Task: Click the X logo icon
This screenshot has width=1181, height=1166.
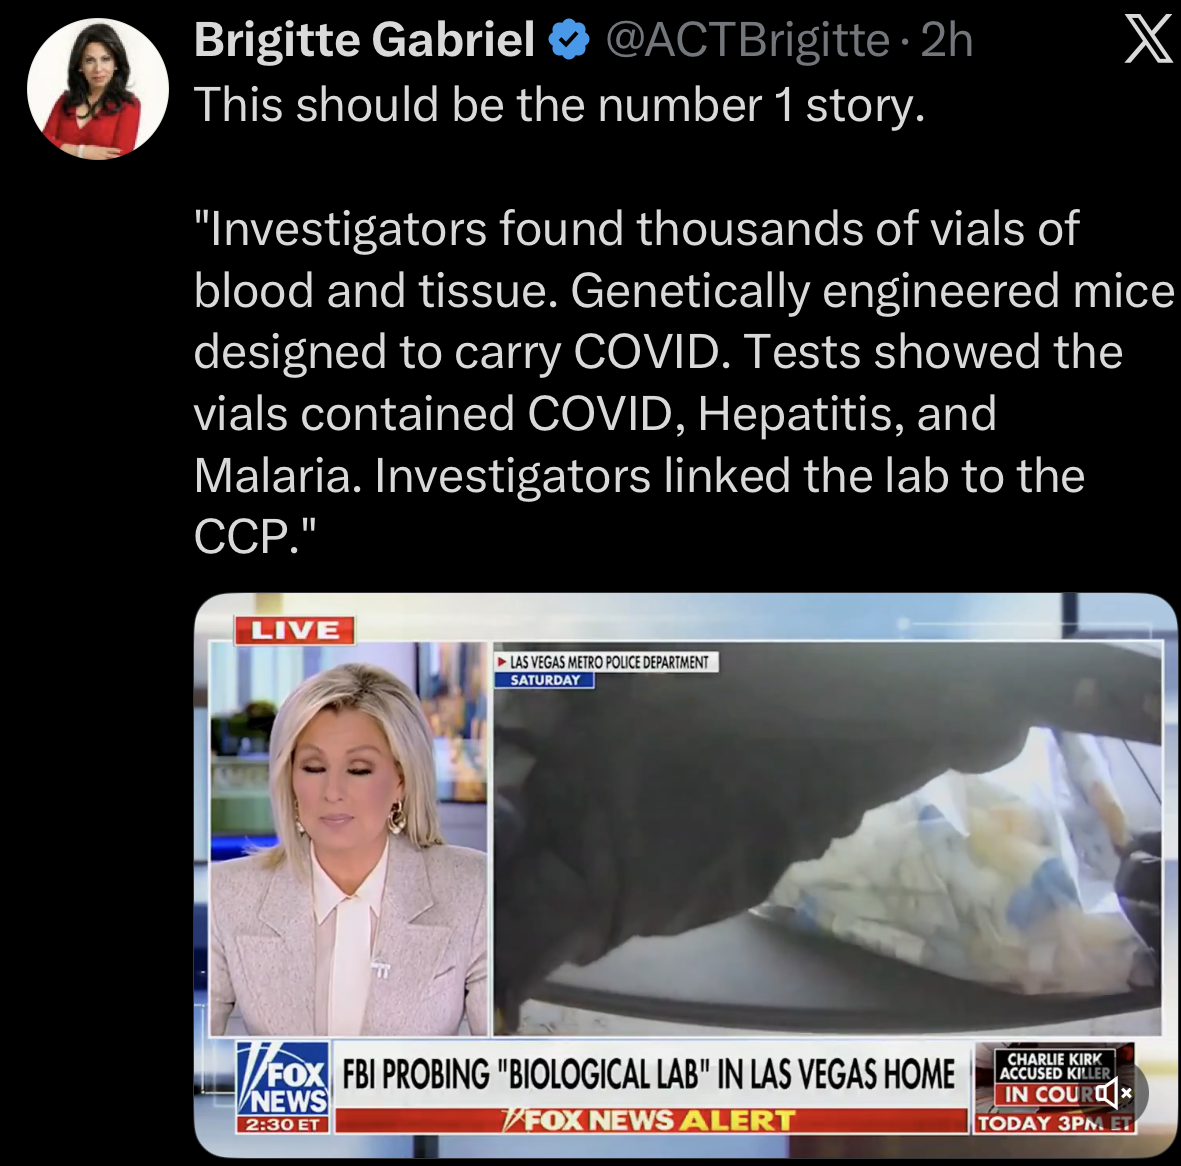Action: point(1149,41)
